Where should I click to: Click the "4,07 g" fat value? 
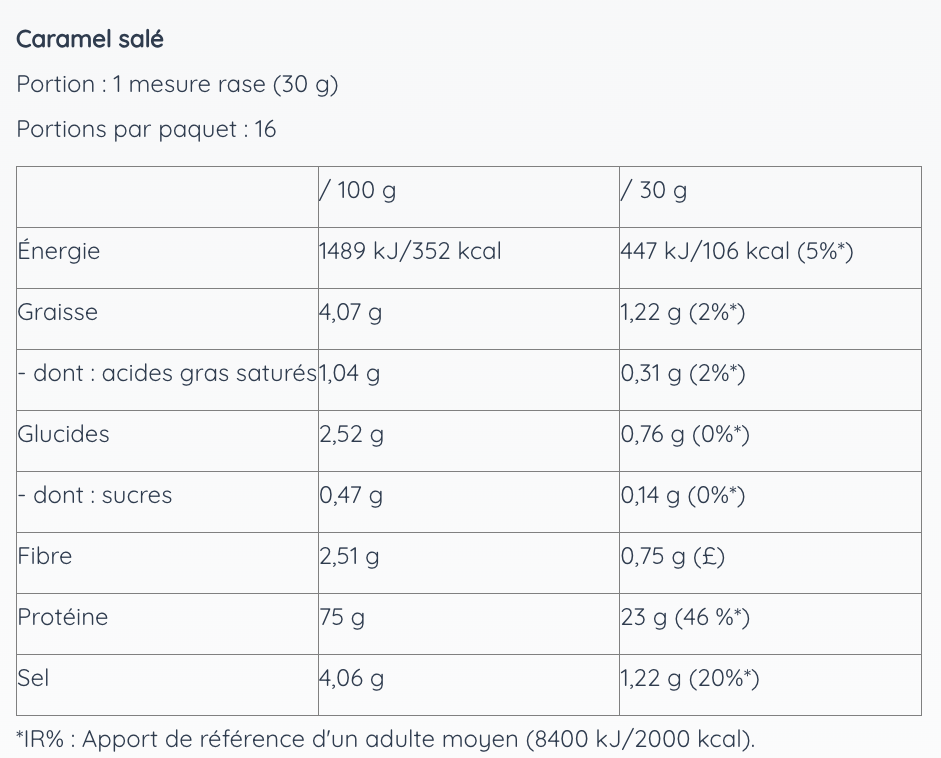(x=351, y=313)
